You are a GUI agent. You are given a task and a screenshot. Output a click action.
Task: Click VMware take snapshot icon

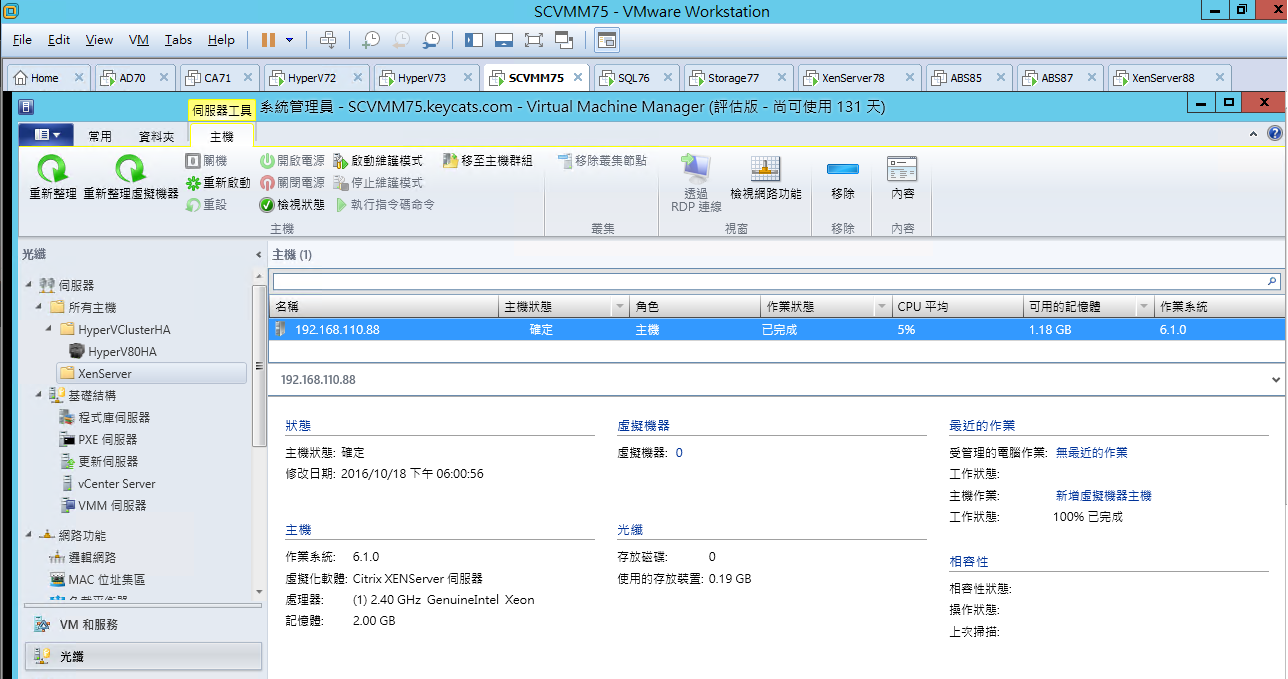tap(371, 40)
